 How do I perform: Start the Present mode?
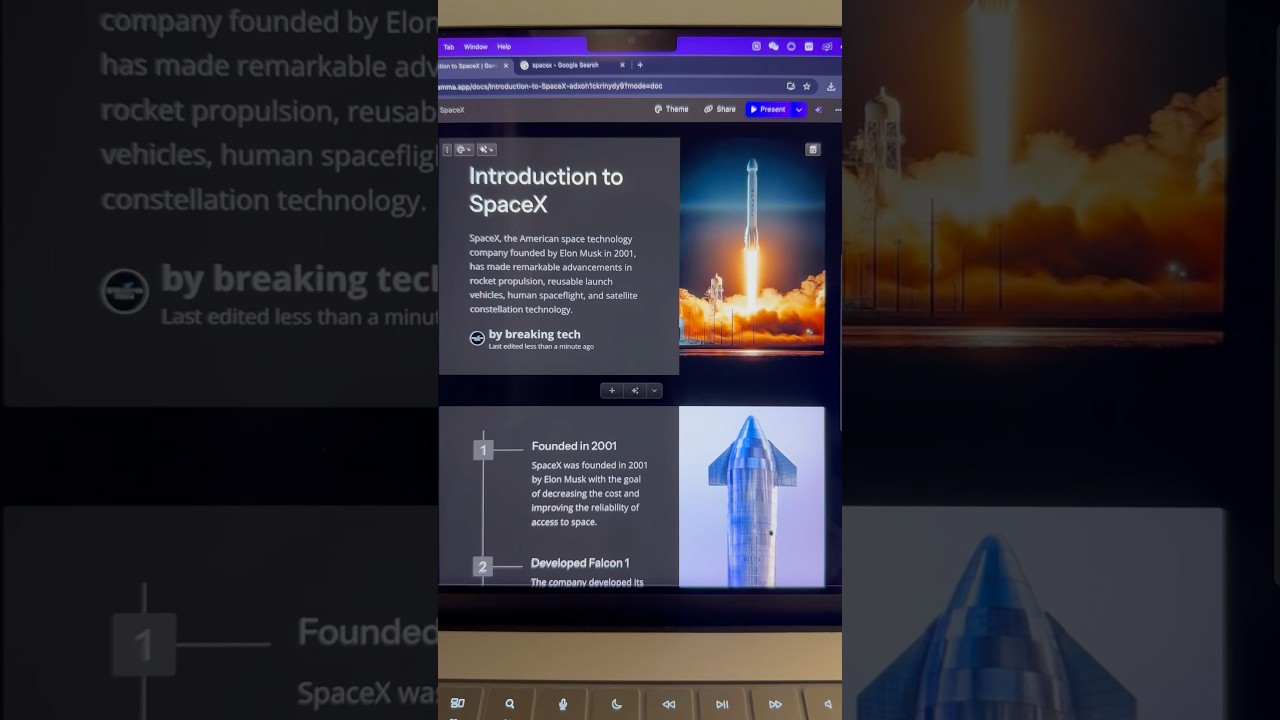[x=768, y=109]
